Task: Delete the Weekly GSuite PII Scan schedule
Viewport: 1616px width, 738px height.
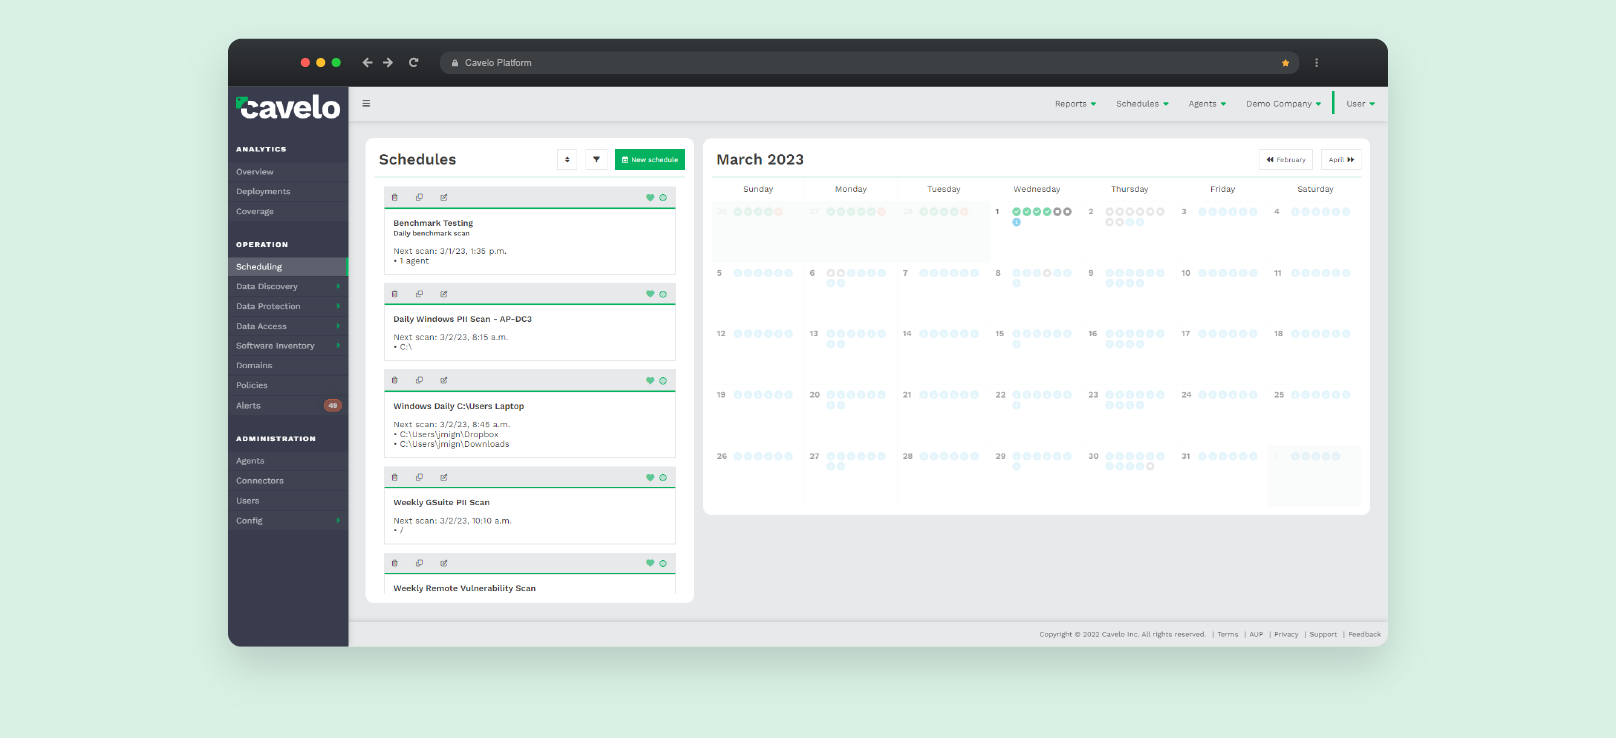Action: [x=394, y=477]
